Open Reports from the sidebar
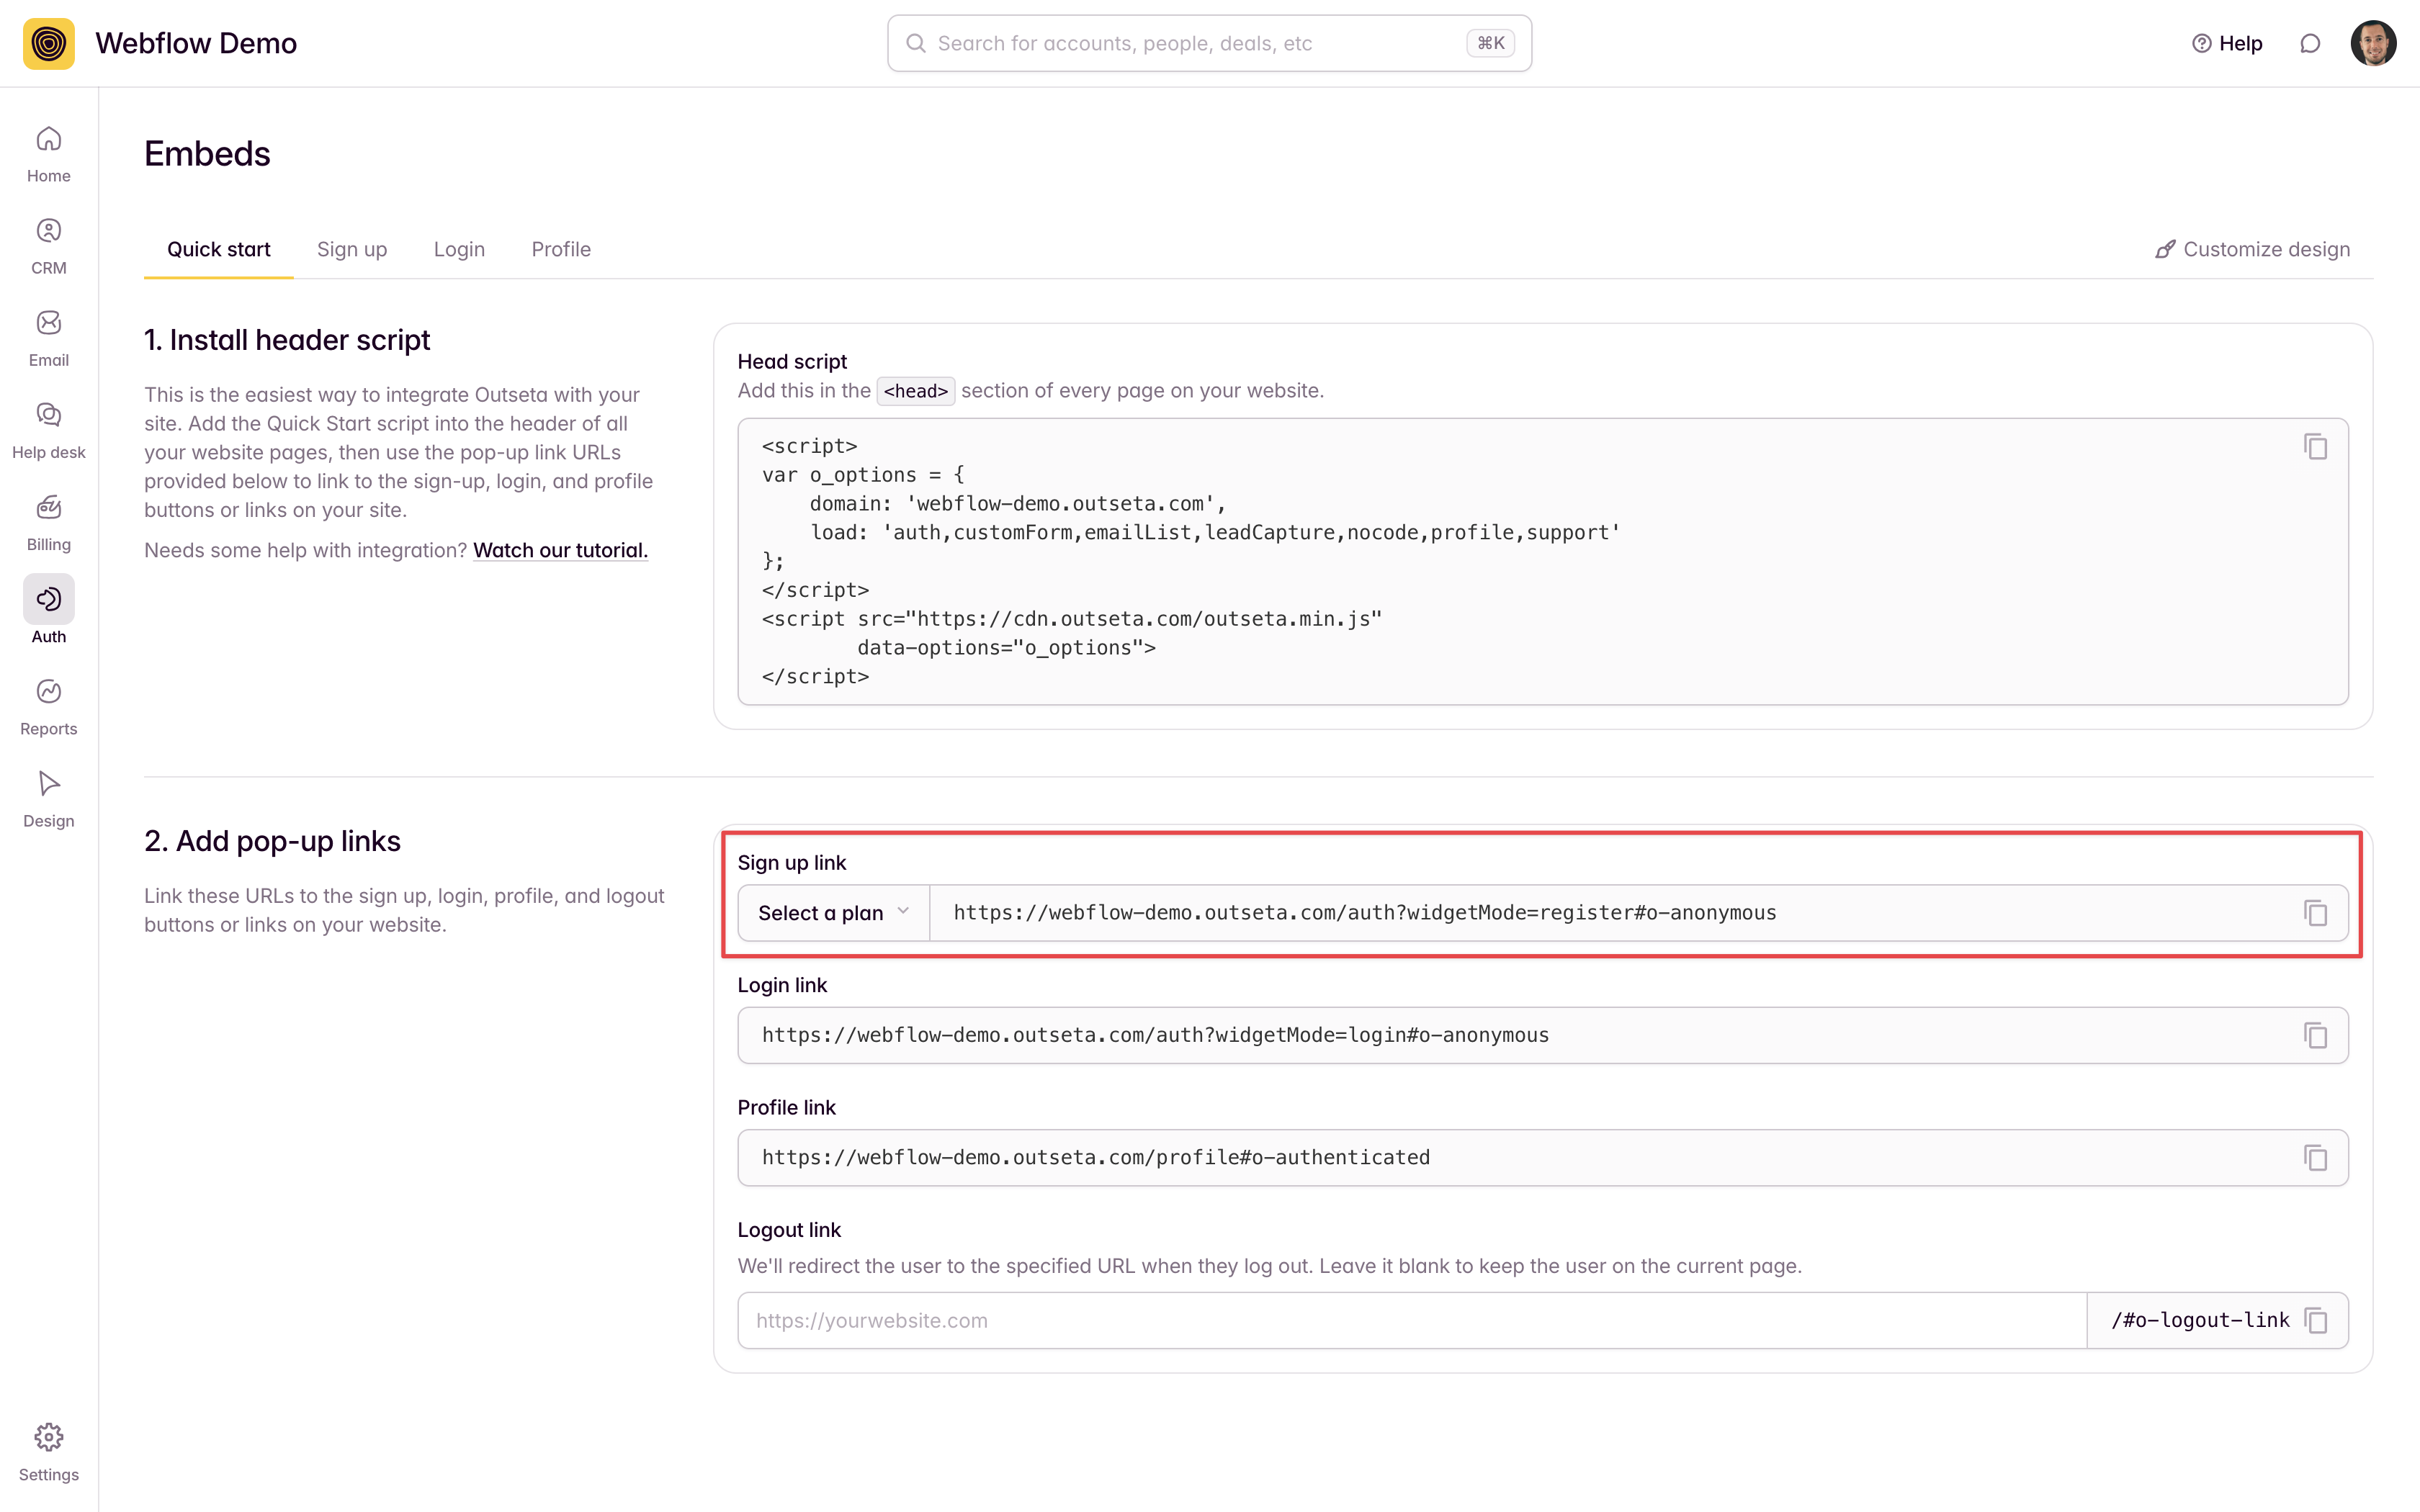Screen dimensions: 2420x1512 (48, 692)
